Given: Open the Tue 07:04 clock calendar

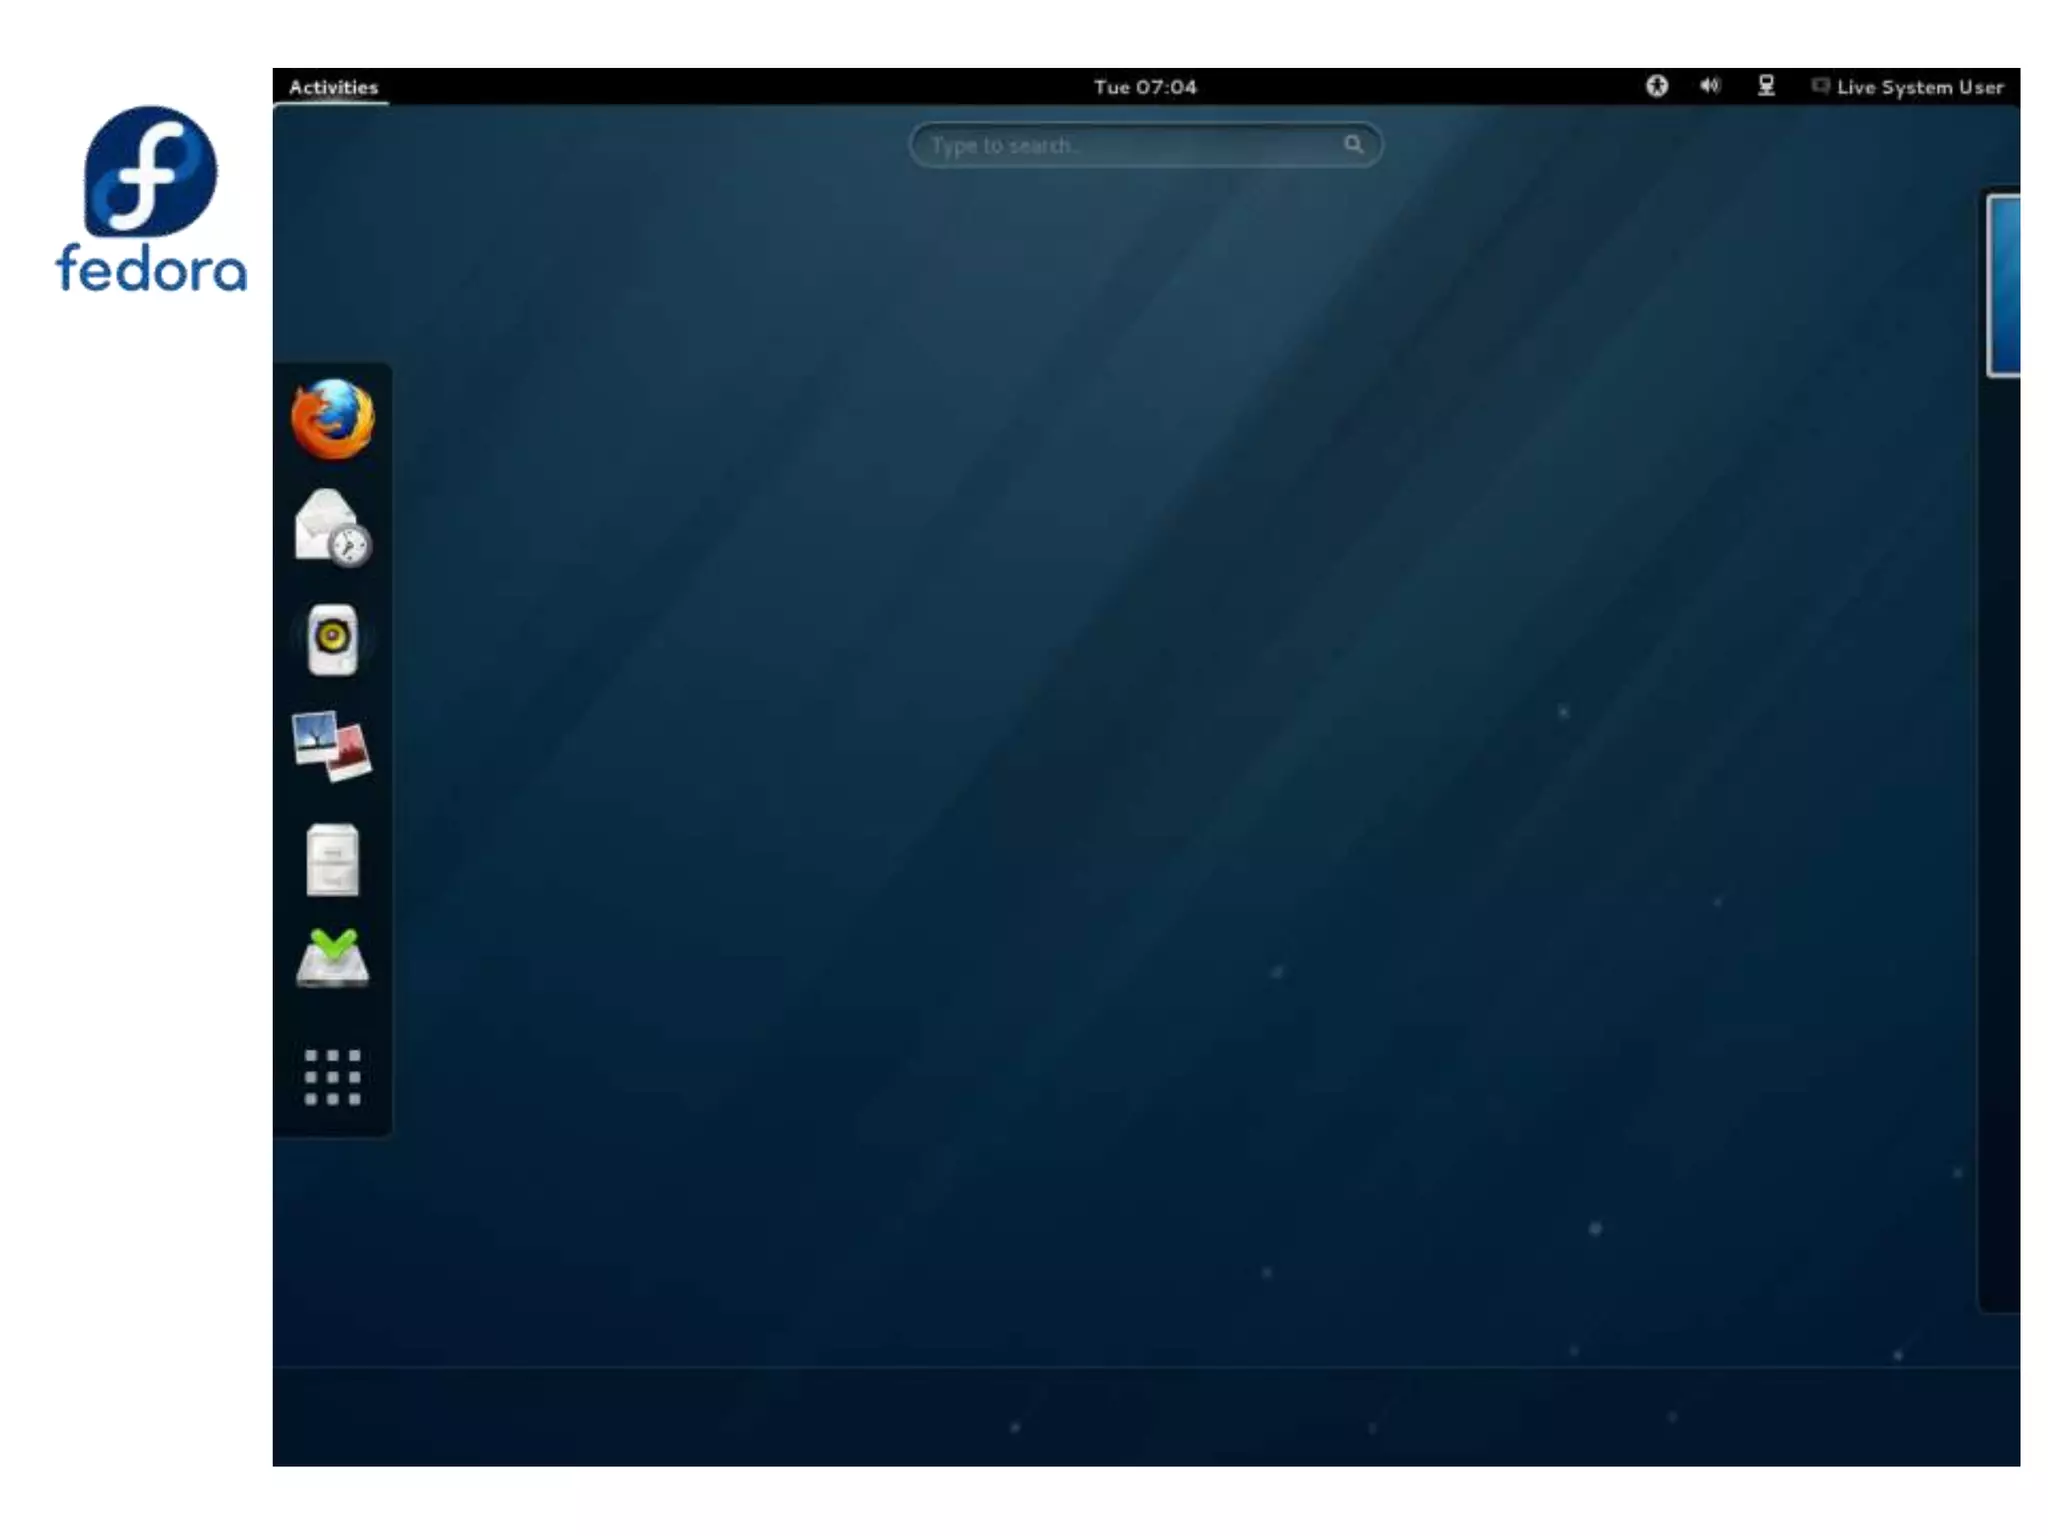Looking at the screenshot, I should point(1145,87).
